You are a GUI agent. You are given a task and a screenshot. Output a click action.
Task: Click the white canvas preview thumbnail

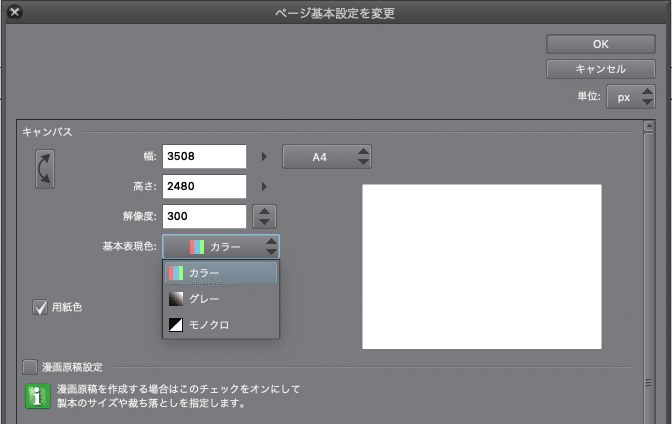(x=482, y=267)
